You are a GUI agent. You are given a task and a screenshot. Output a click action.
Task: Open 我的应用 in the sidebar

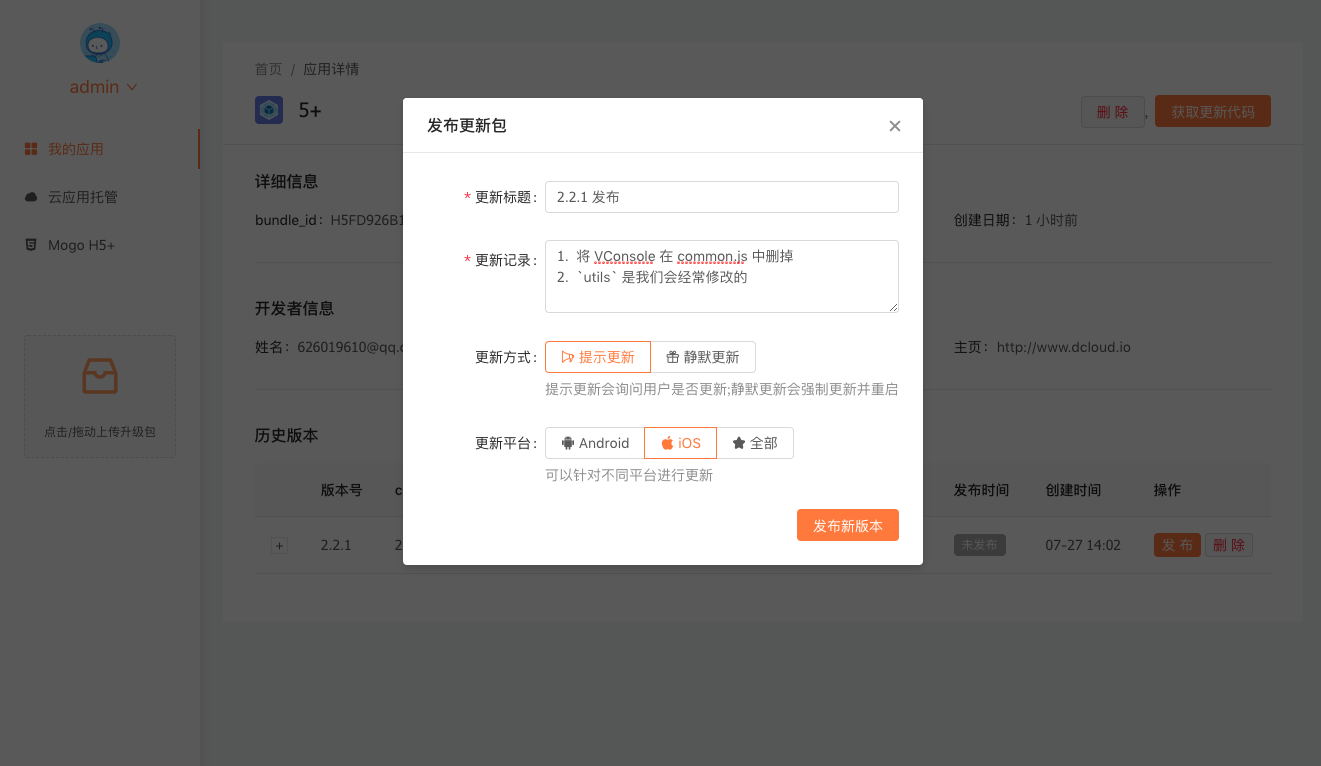pyautogui.click(x=75, y=149)
